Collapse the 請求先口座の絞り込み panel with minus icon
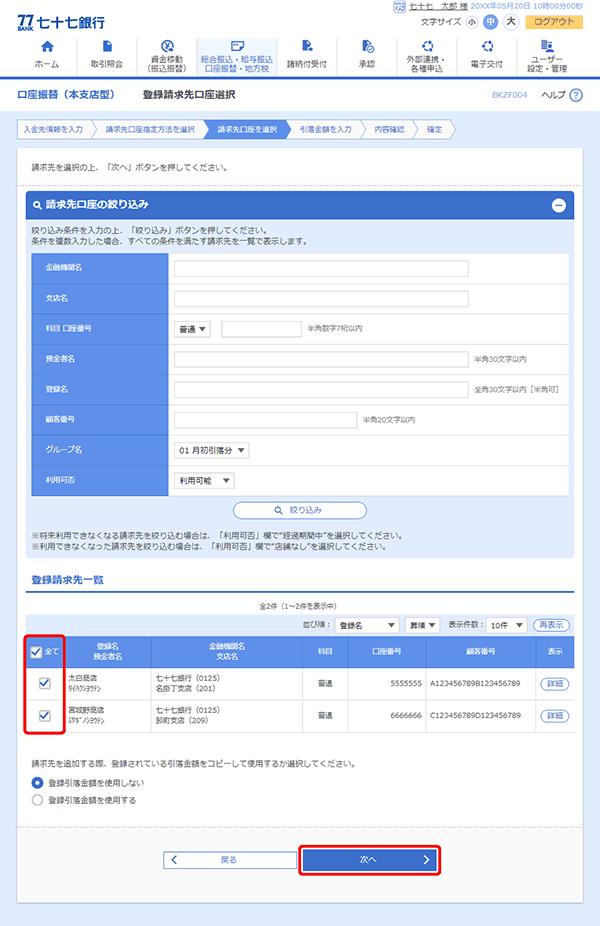The width and height of the screenshot is (600, 926). [559, 205]
